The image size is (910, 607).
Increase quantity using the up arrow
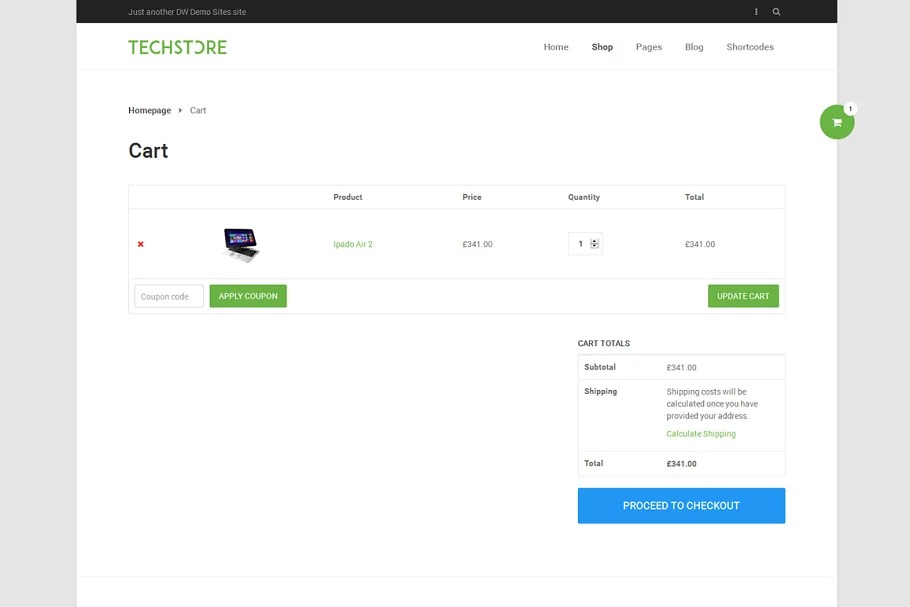pos(595,241)
